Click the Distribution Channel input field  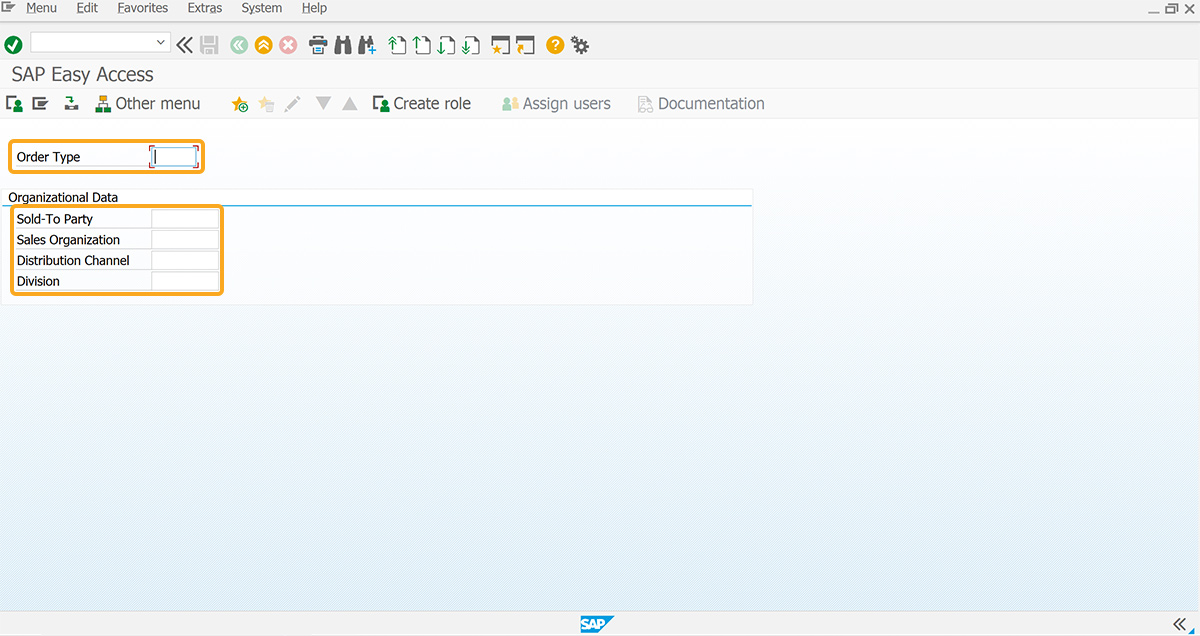185,260
